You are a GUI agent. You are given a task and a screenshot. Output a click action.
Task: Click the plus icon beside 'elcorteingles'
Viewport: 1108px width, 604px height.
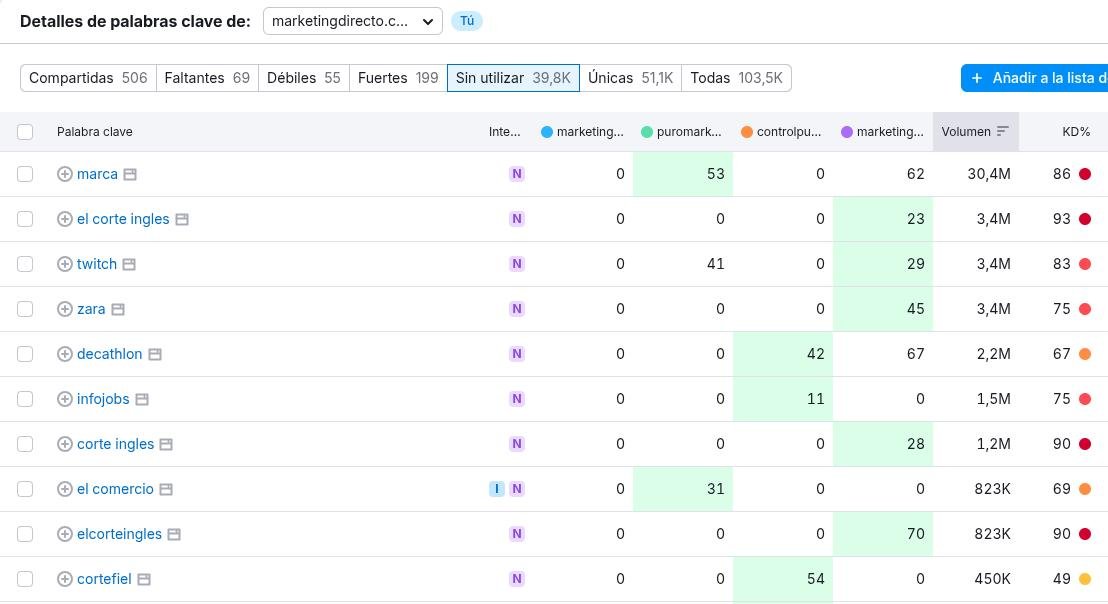65,534
